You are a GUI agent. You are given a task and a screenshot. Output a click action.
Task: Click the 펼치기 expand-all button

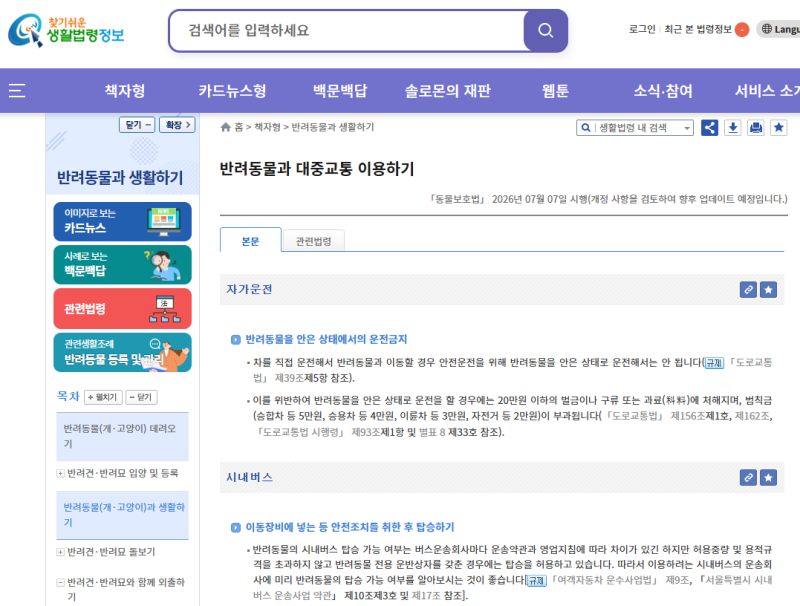tap(103, 397)
